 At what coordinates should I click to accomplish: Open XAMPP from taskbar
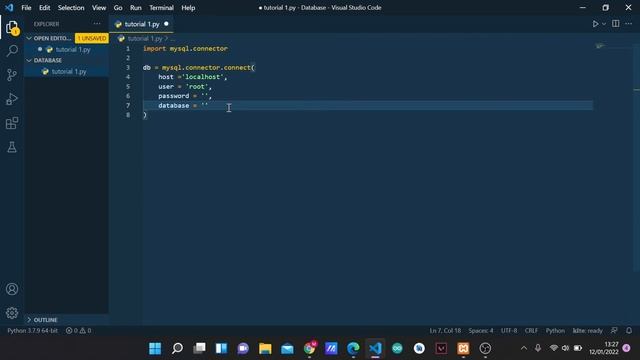click(463, 348)
